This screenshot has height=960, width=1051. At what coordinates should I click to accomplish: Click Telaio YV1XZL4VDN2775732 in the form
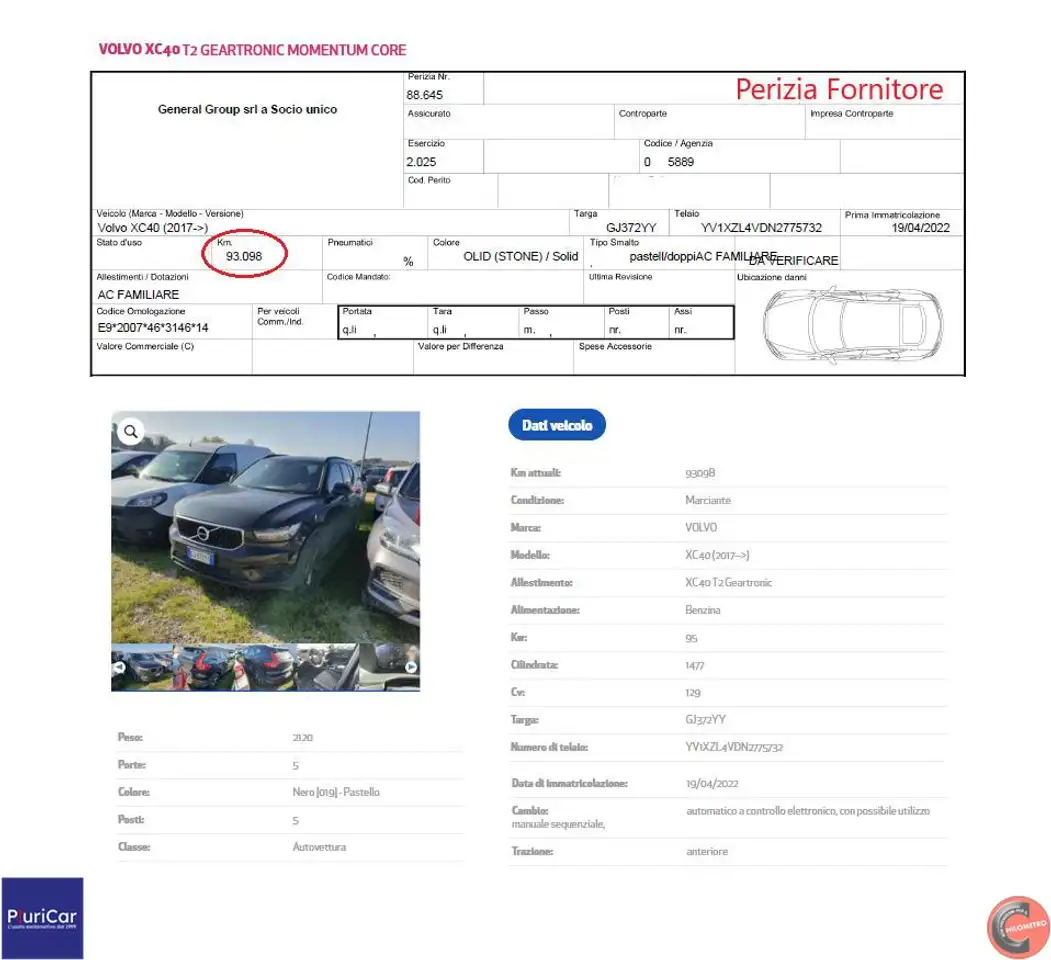[761, 228]
